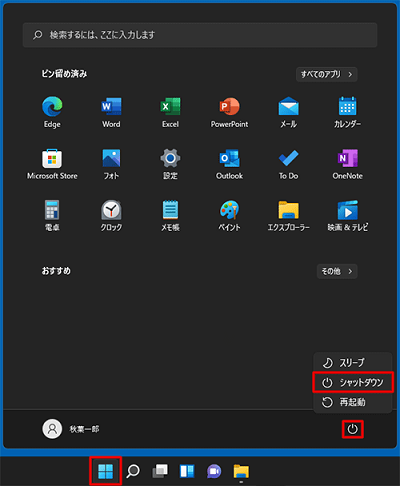Viewport: 400px width, 486px height.
Task: Launch メモ帳 notepad
Action: pos(170,216)
